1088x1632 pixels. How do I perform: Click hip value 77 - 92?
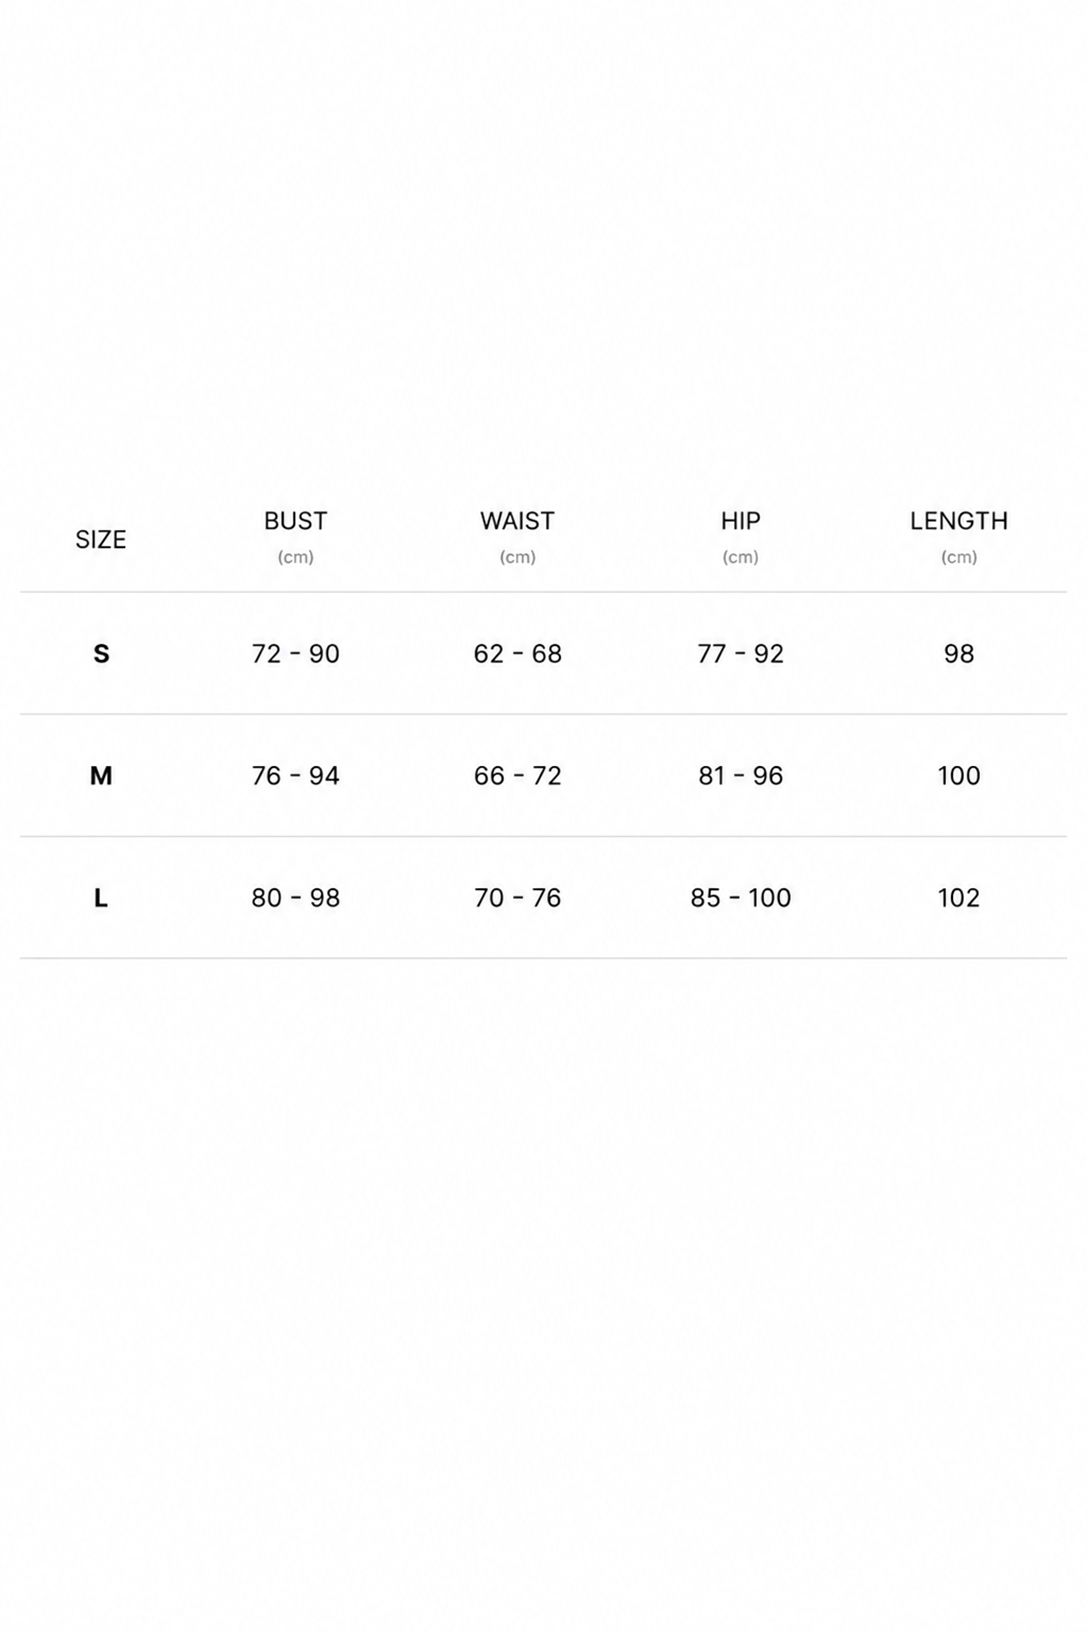tap(741, 654)
